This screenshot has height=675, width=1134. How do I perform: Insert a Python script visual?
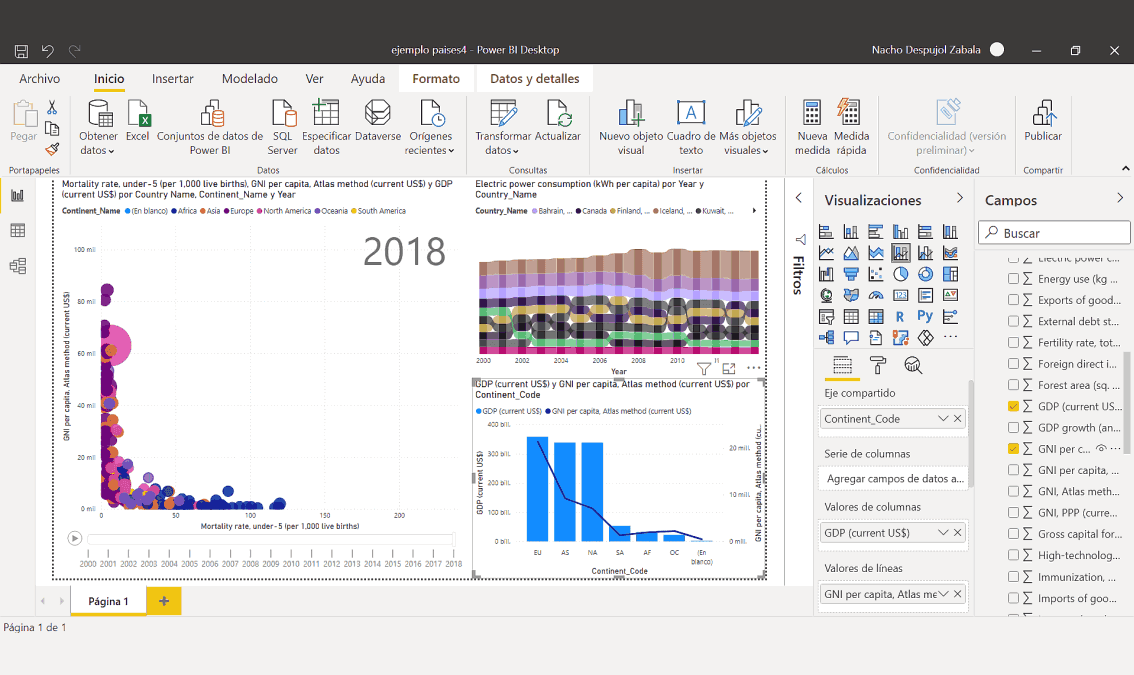(925, 315)
